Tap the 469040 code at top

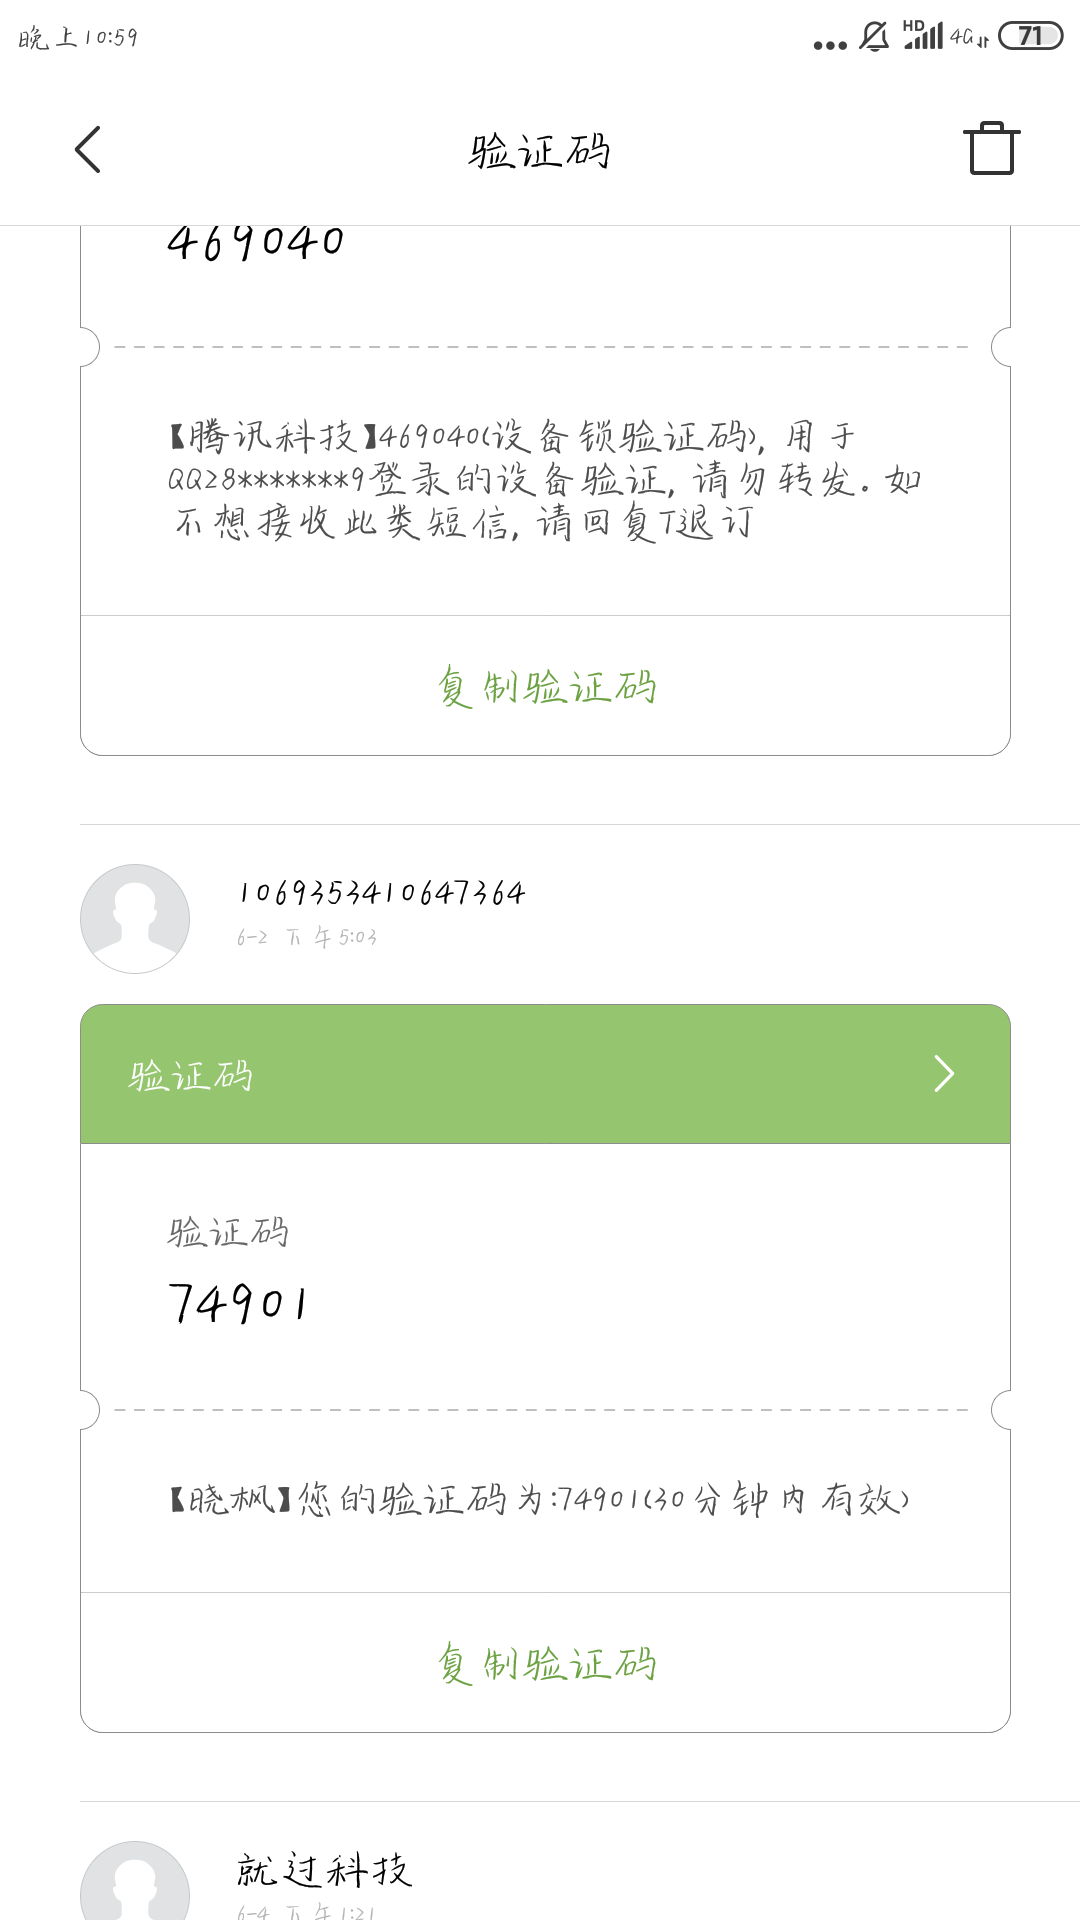coord(256,242)
